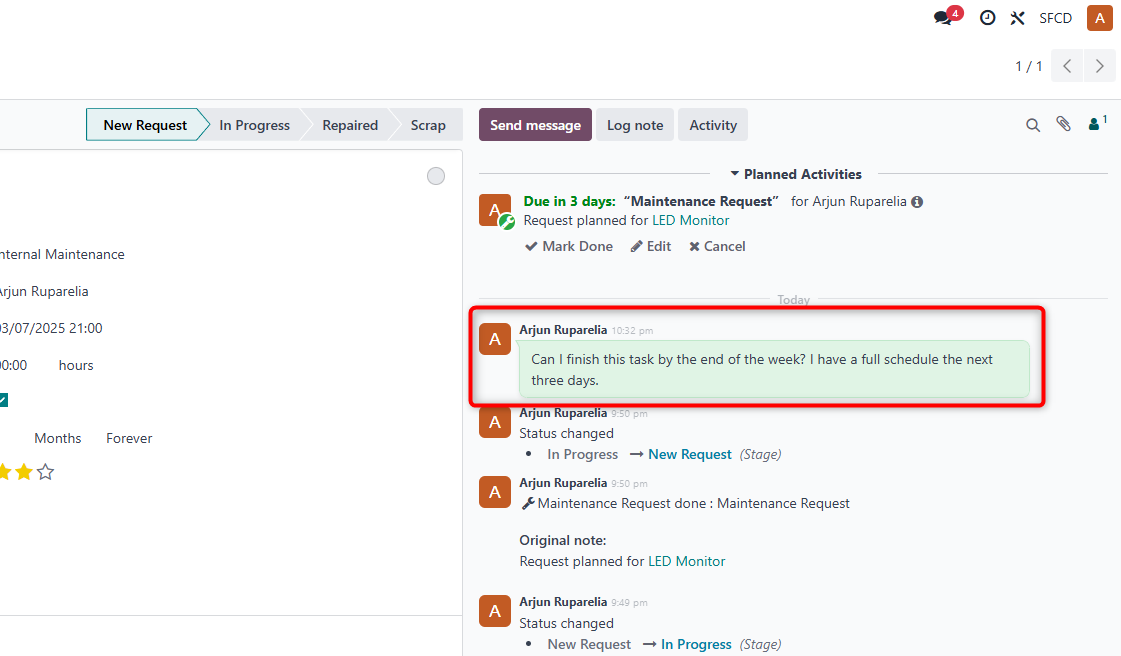The width and height of the screenshot is (1121, 656).
Task: Open next record with the right pager arrow
Action: pos(1099,65)
